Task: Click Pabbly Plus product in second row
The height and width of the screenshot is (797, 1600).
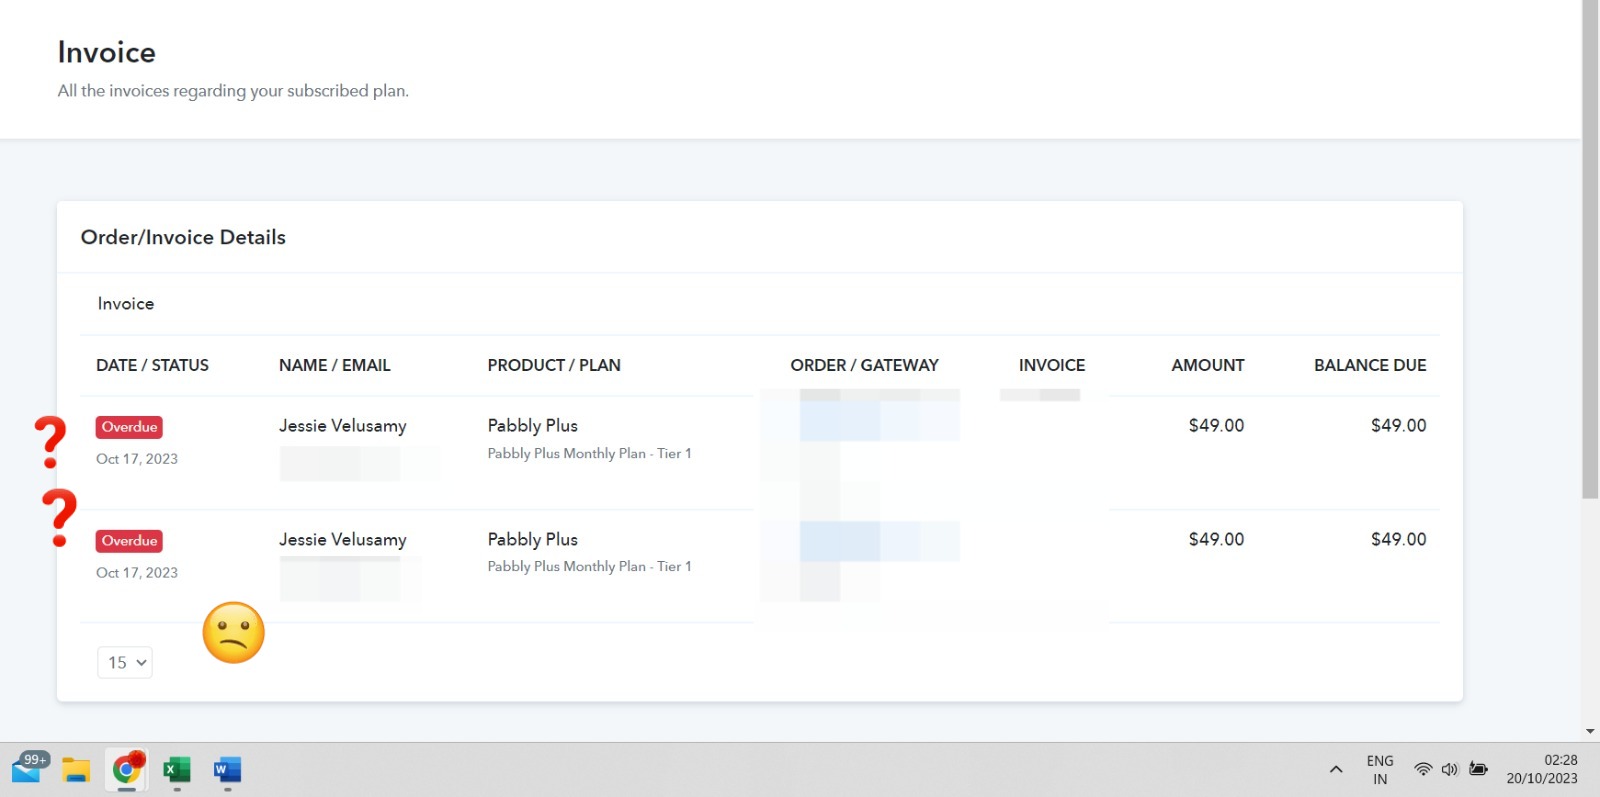Action: point(533,540)
